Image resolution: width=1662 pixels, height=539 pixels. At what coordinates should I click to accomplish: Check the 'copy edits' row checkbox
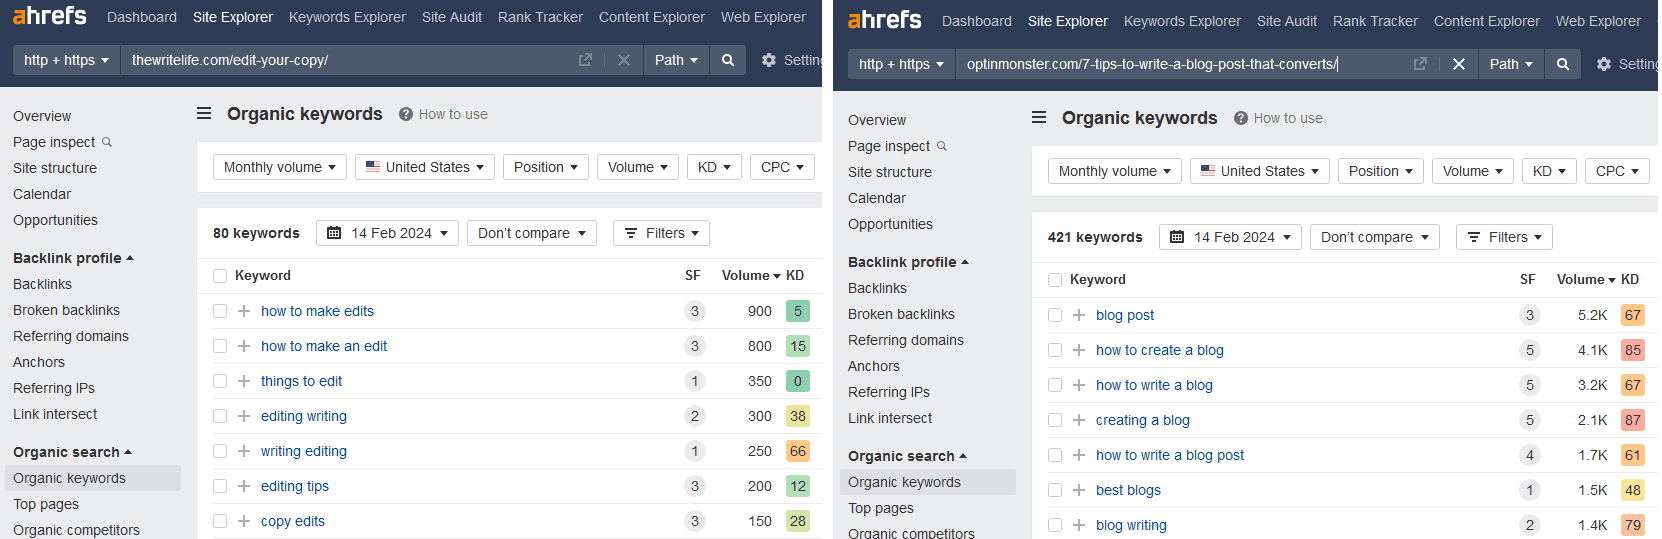click(220, 521)
